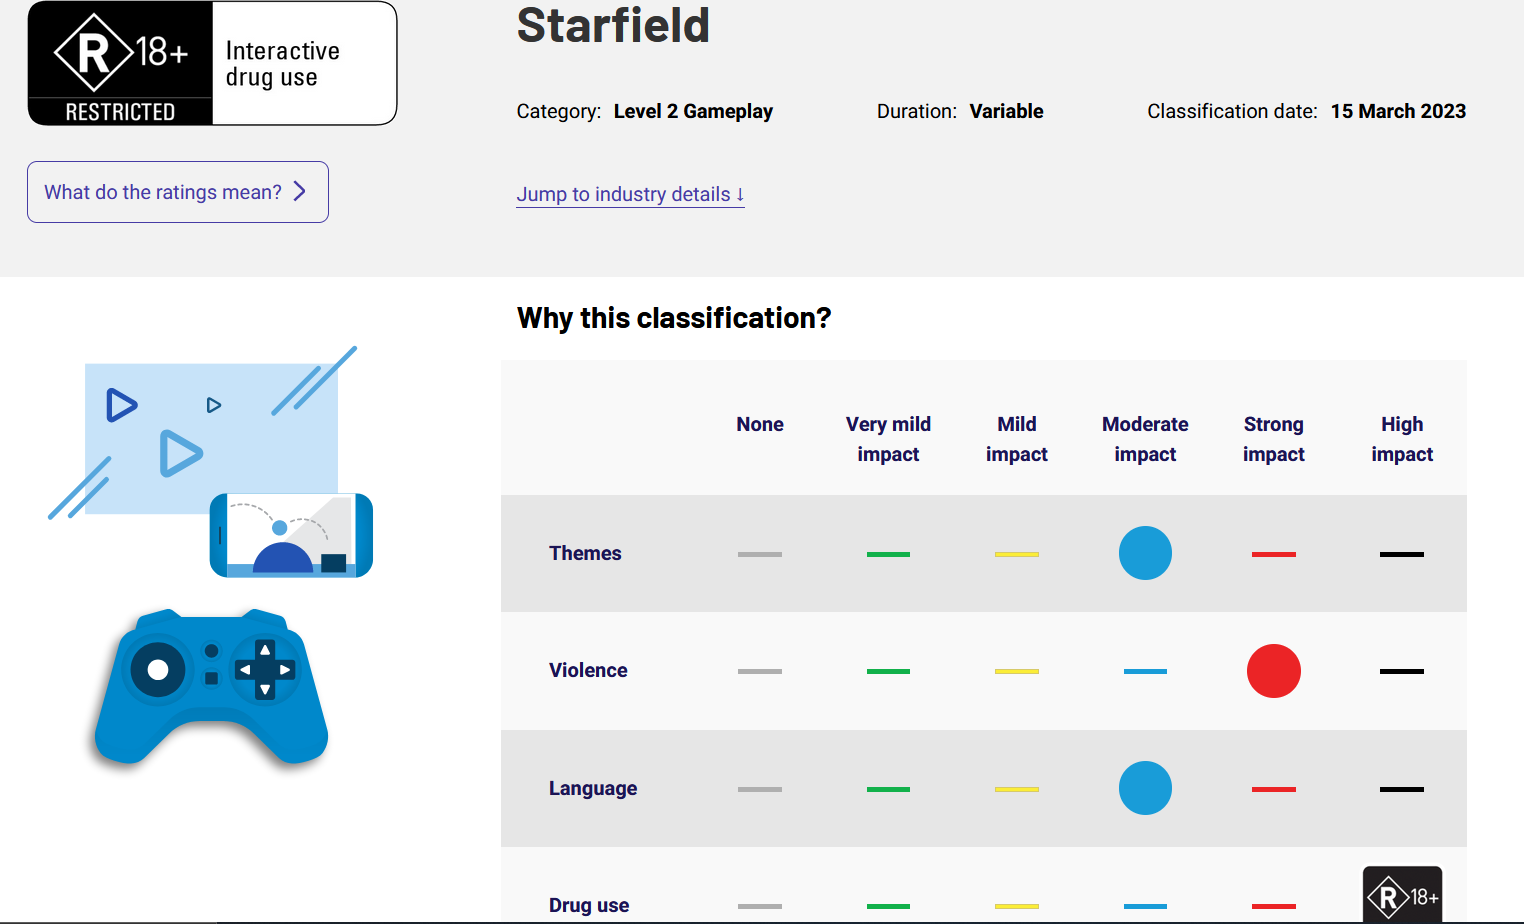
Task: Click the black High impact dash in Violence row
Action: pos(1402,671)
